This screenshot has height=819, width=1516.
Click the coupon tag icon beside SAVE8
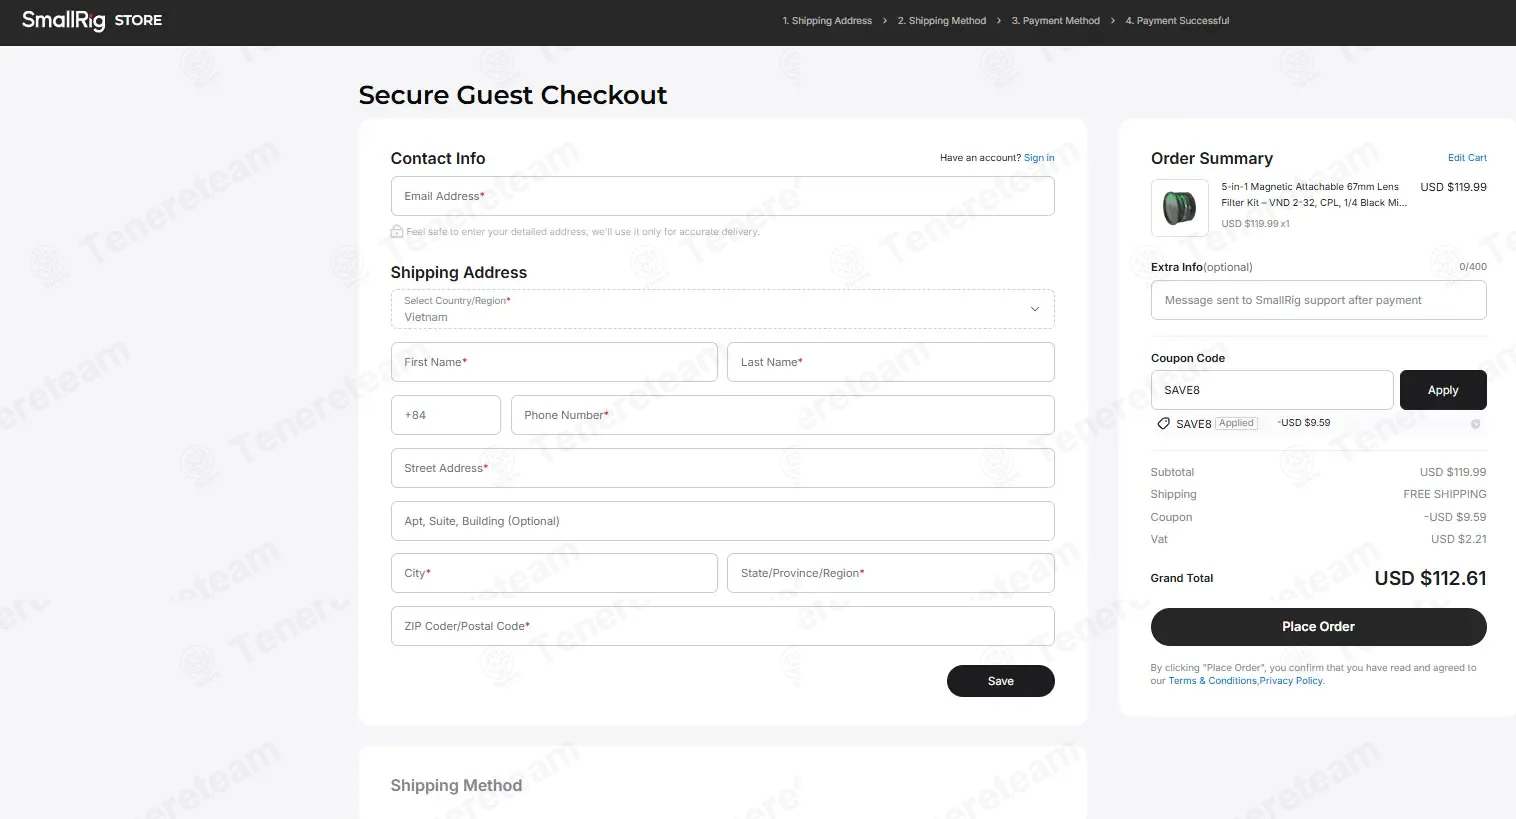coord(1163,423)
